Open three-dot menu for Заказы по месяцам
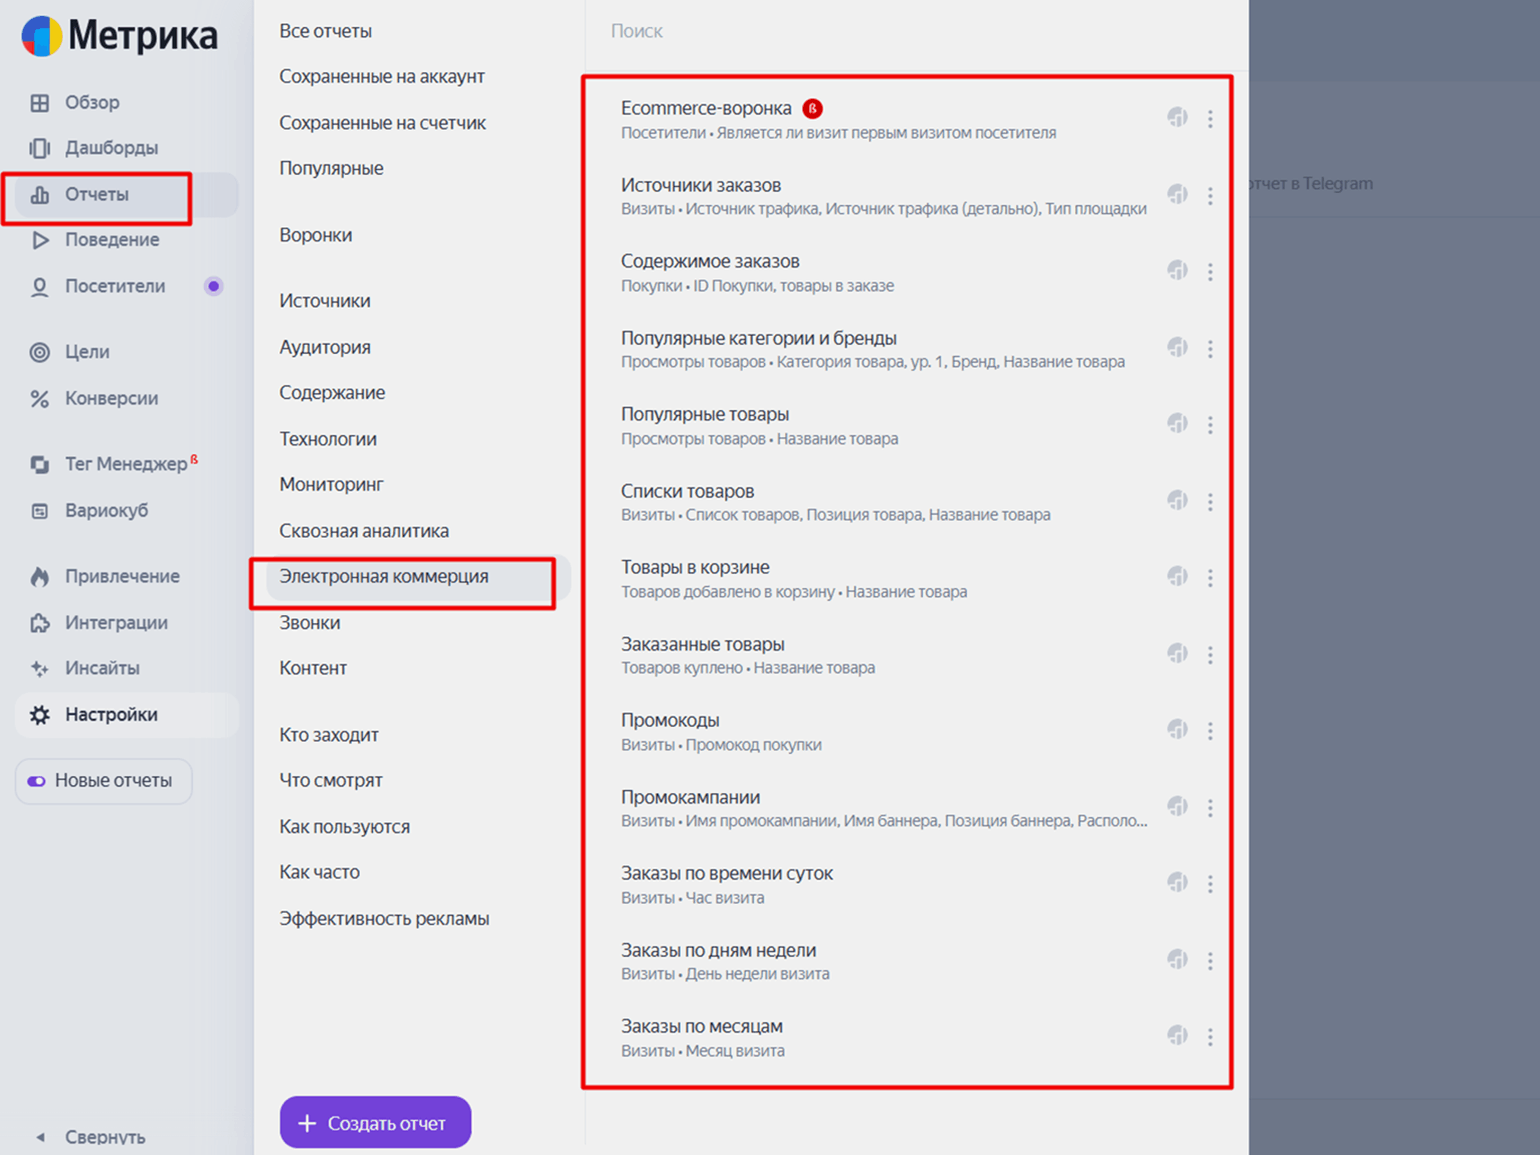The width and height of the screenshot is (1540, 1155). pos(1210,1037)
